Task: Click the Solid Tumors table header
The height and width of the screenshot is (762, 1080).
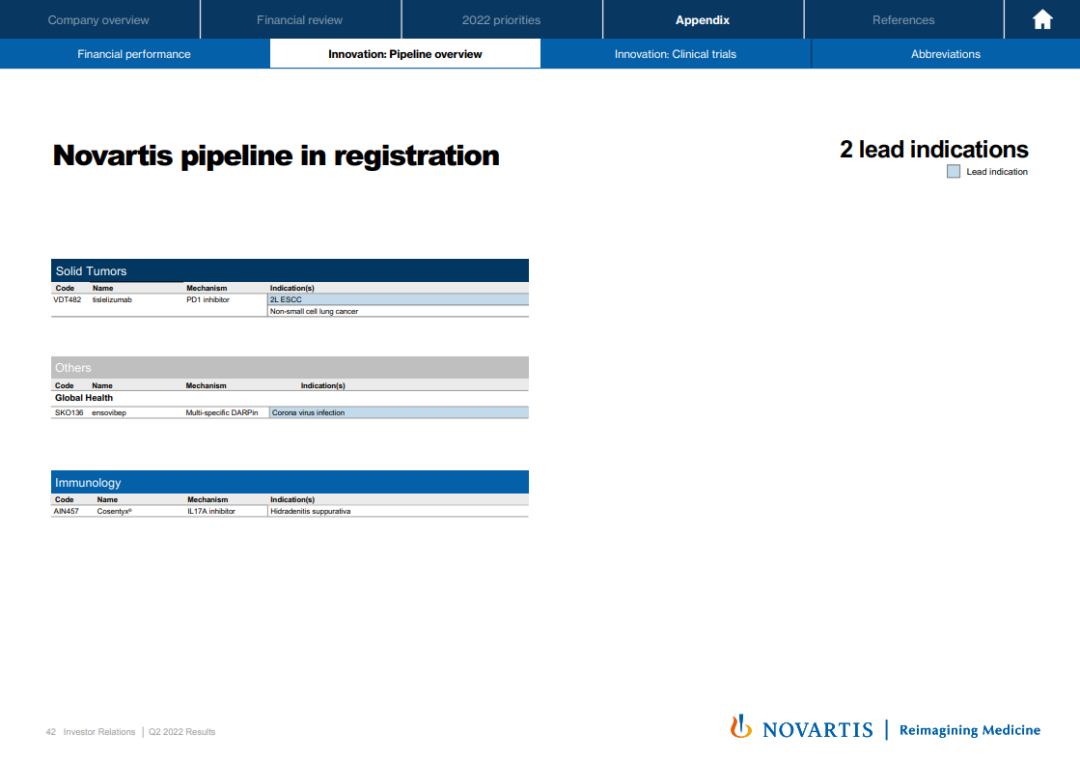Action: (290, 271)
